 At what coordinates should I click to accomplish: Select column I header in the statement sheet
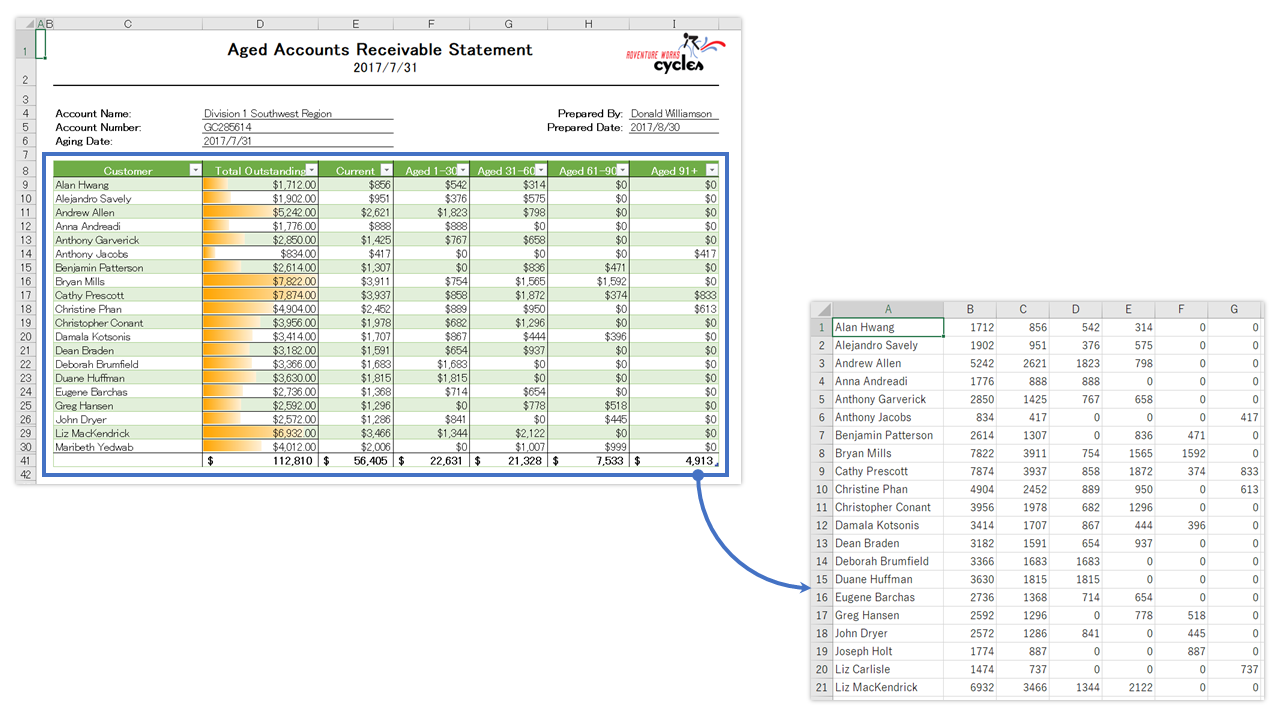coord(675,23)
